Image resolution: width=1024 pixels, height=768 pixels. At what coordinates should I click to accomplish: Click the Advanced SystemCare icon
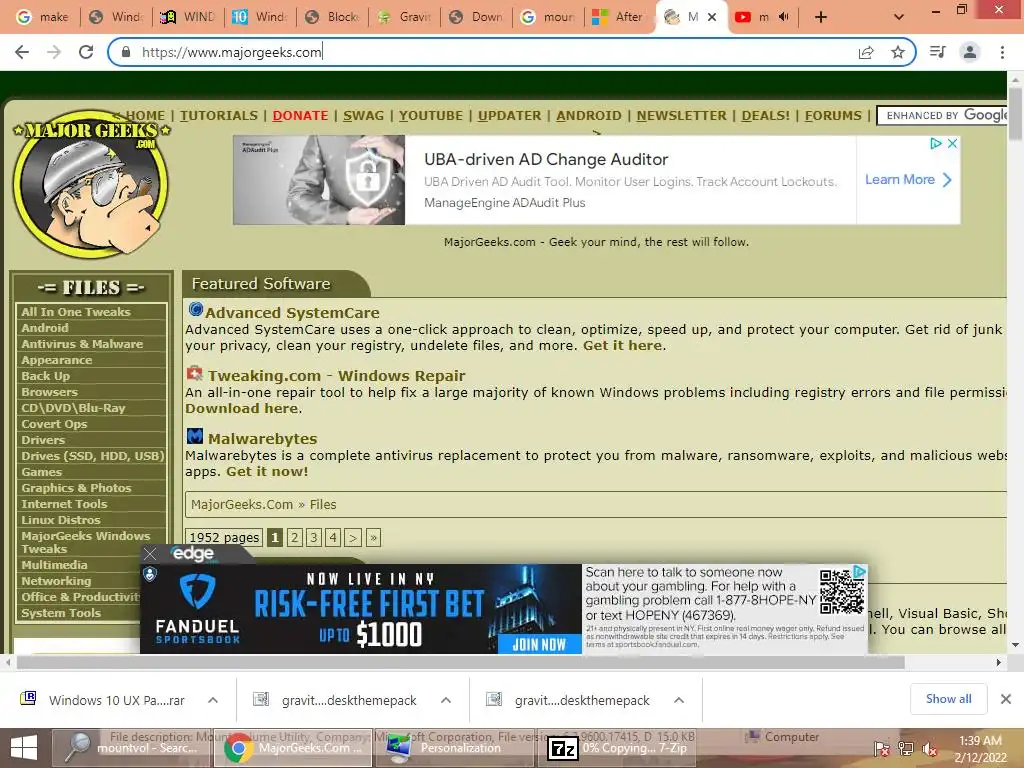(x=195, y=309)
